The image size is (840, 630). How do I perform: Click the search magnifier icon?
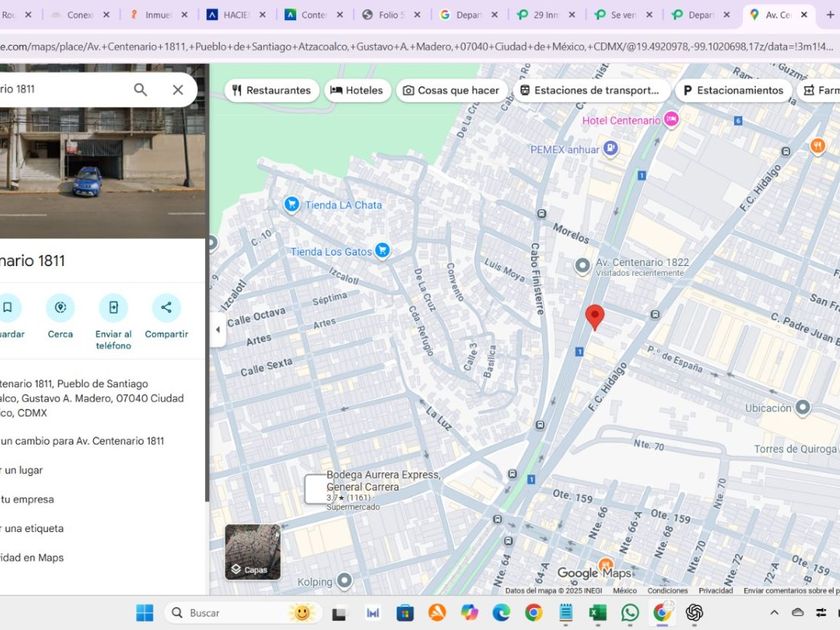pyautogui.click(x=140, y=89)
